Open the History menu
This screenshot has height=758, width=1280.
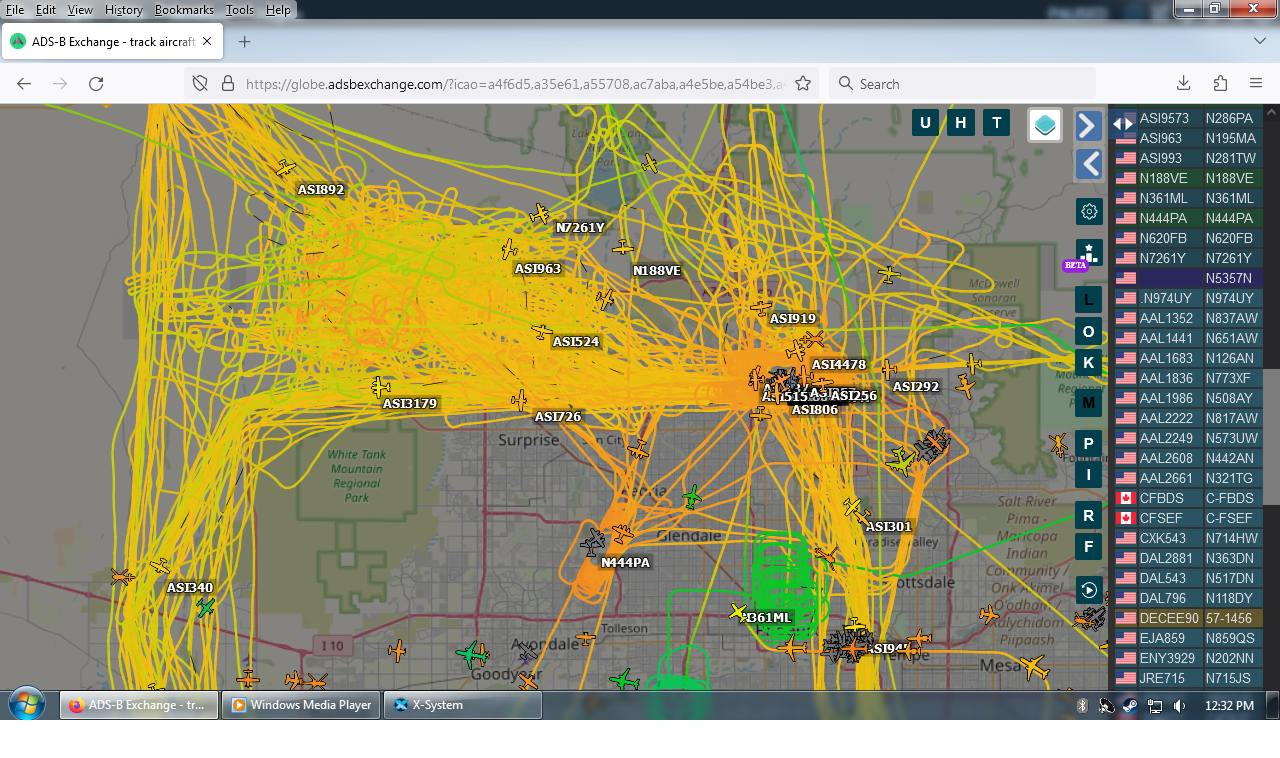click(x=124, y=10)
